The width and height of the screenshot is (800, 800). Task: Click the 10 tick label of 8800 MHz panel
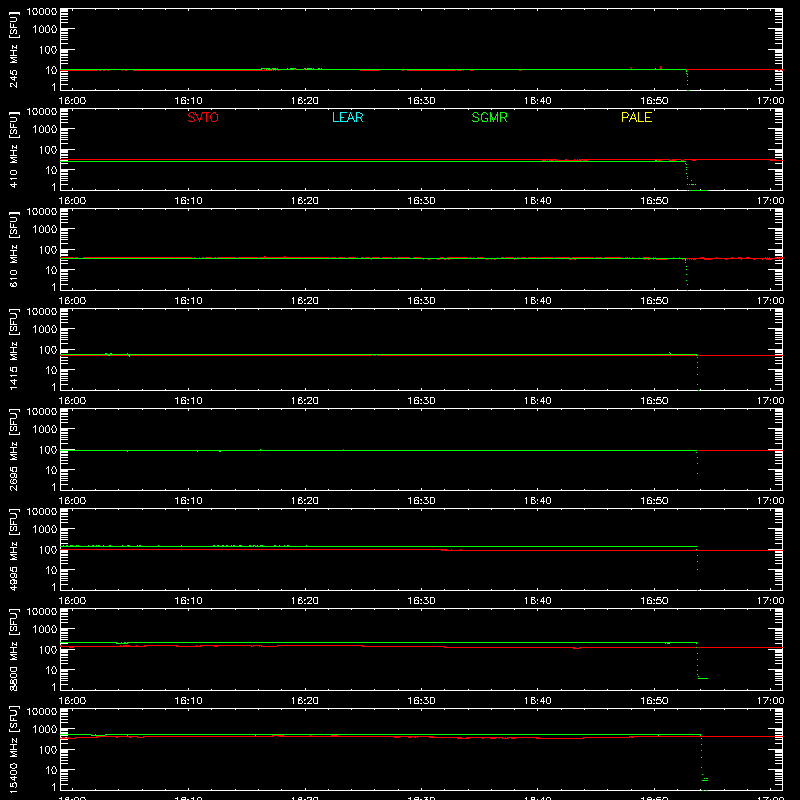(x=51, y=670)
